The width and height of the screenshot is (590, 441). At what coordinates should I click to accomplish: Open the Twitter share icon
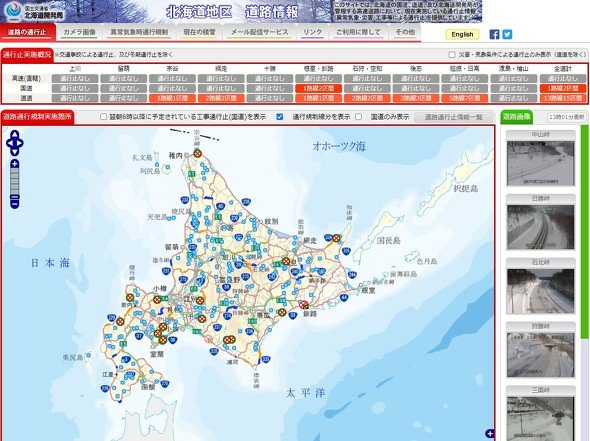pyautogui.click(x=507, y=34)
